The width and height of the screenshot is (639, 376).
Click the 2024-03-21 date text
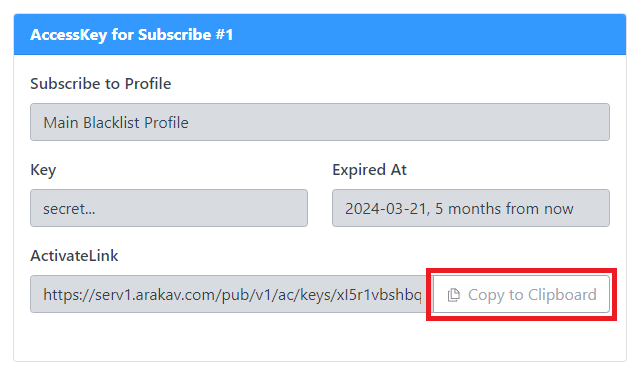click(x=385, y=209)
